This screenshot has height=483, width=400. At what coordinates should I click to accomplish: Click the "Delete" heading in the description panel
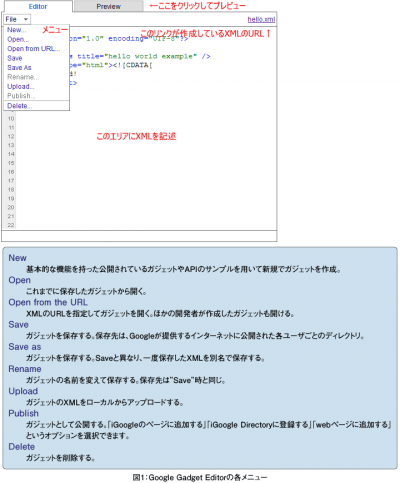(21, 447)
